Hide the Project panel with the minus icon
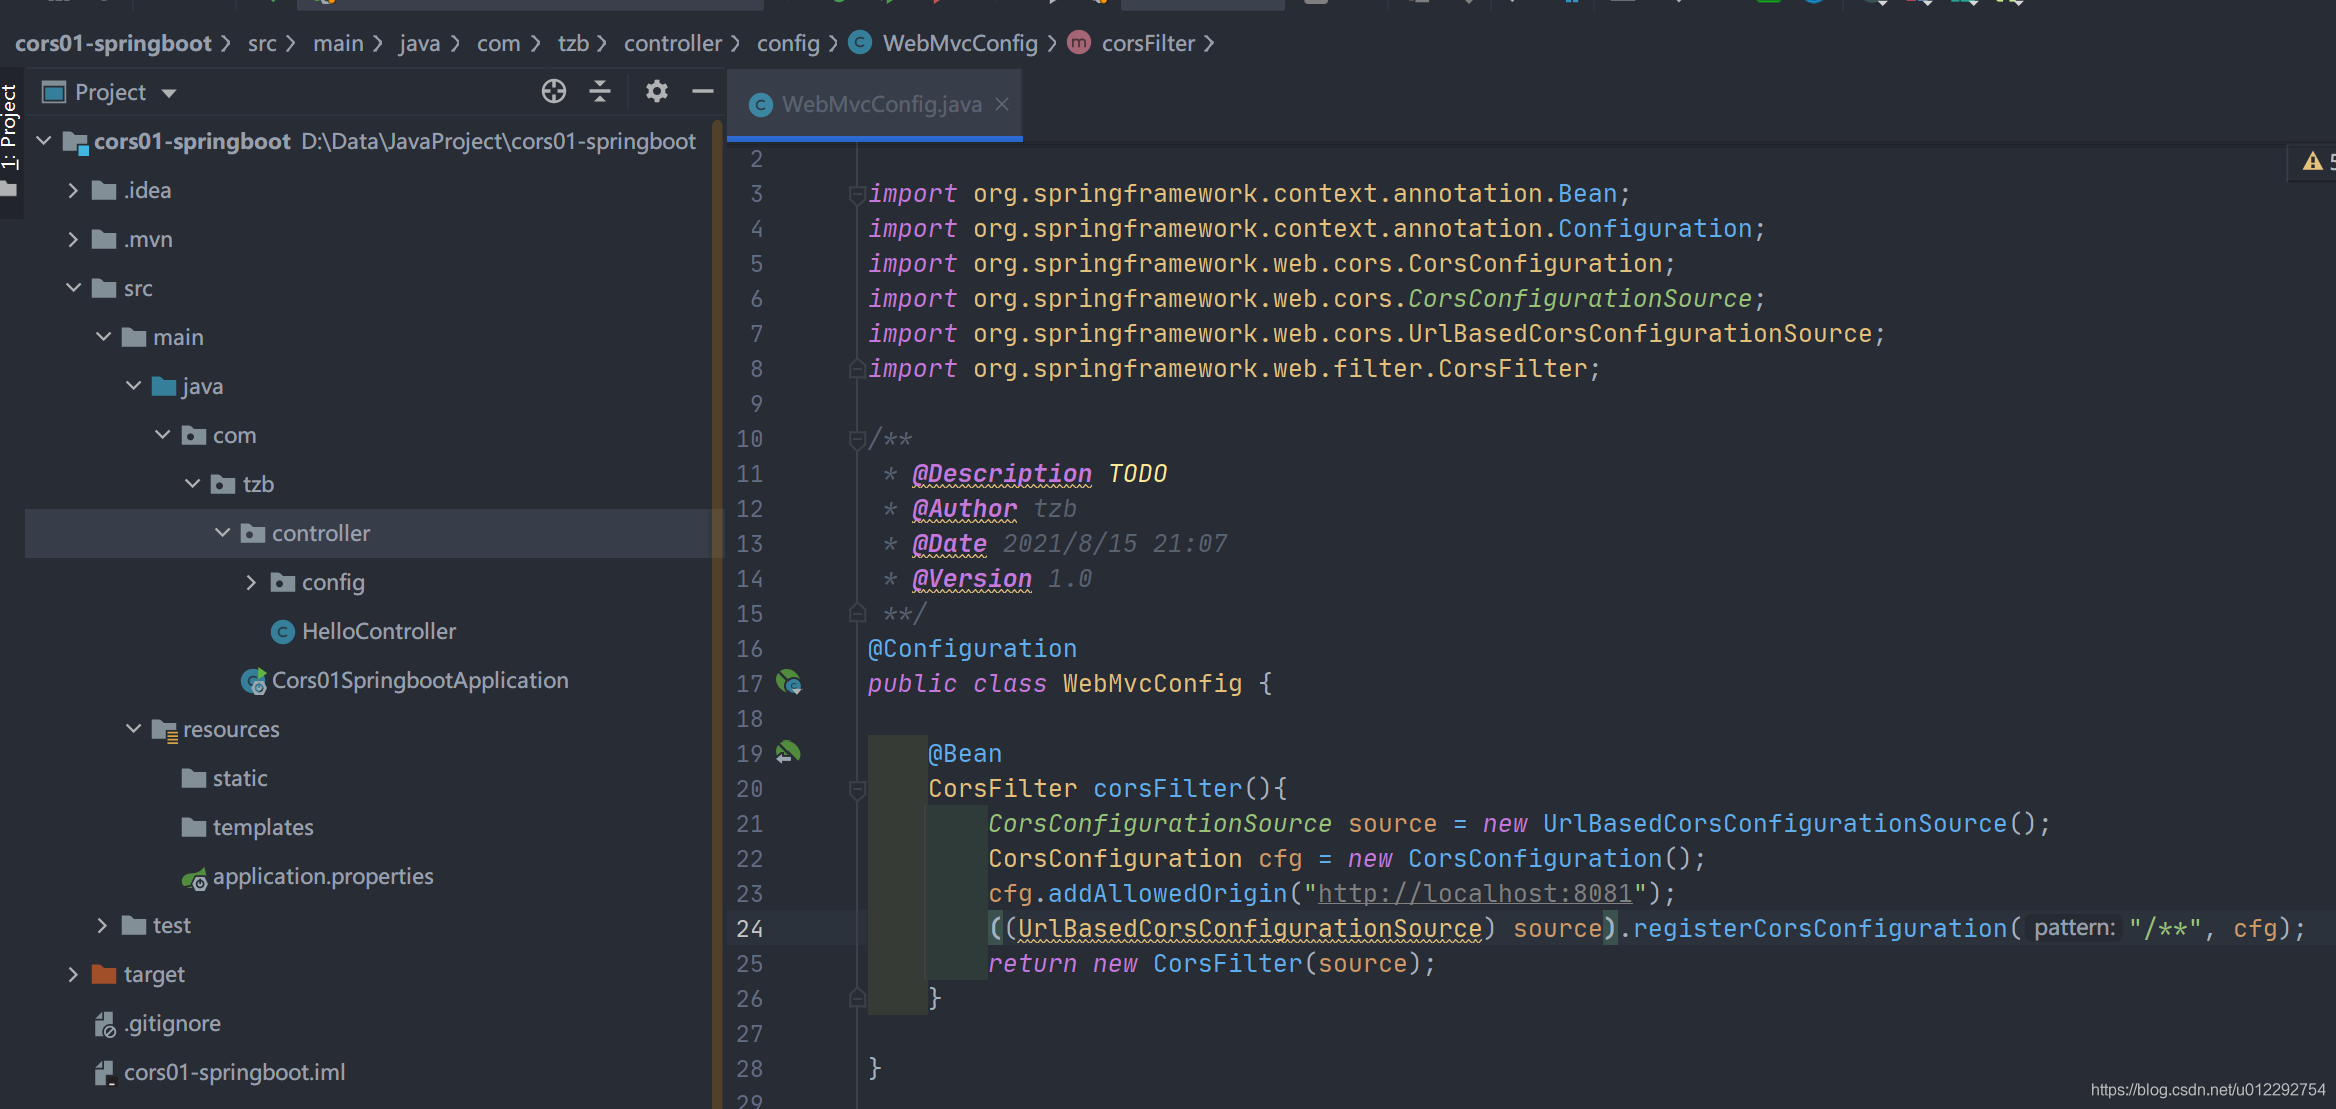The width and height of the screenshot is (2336, 1109). coord(703,92)
